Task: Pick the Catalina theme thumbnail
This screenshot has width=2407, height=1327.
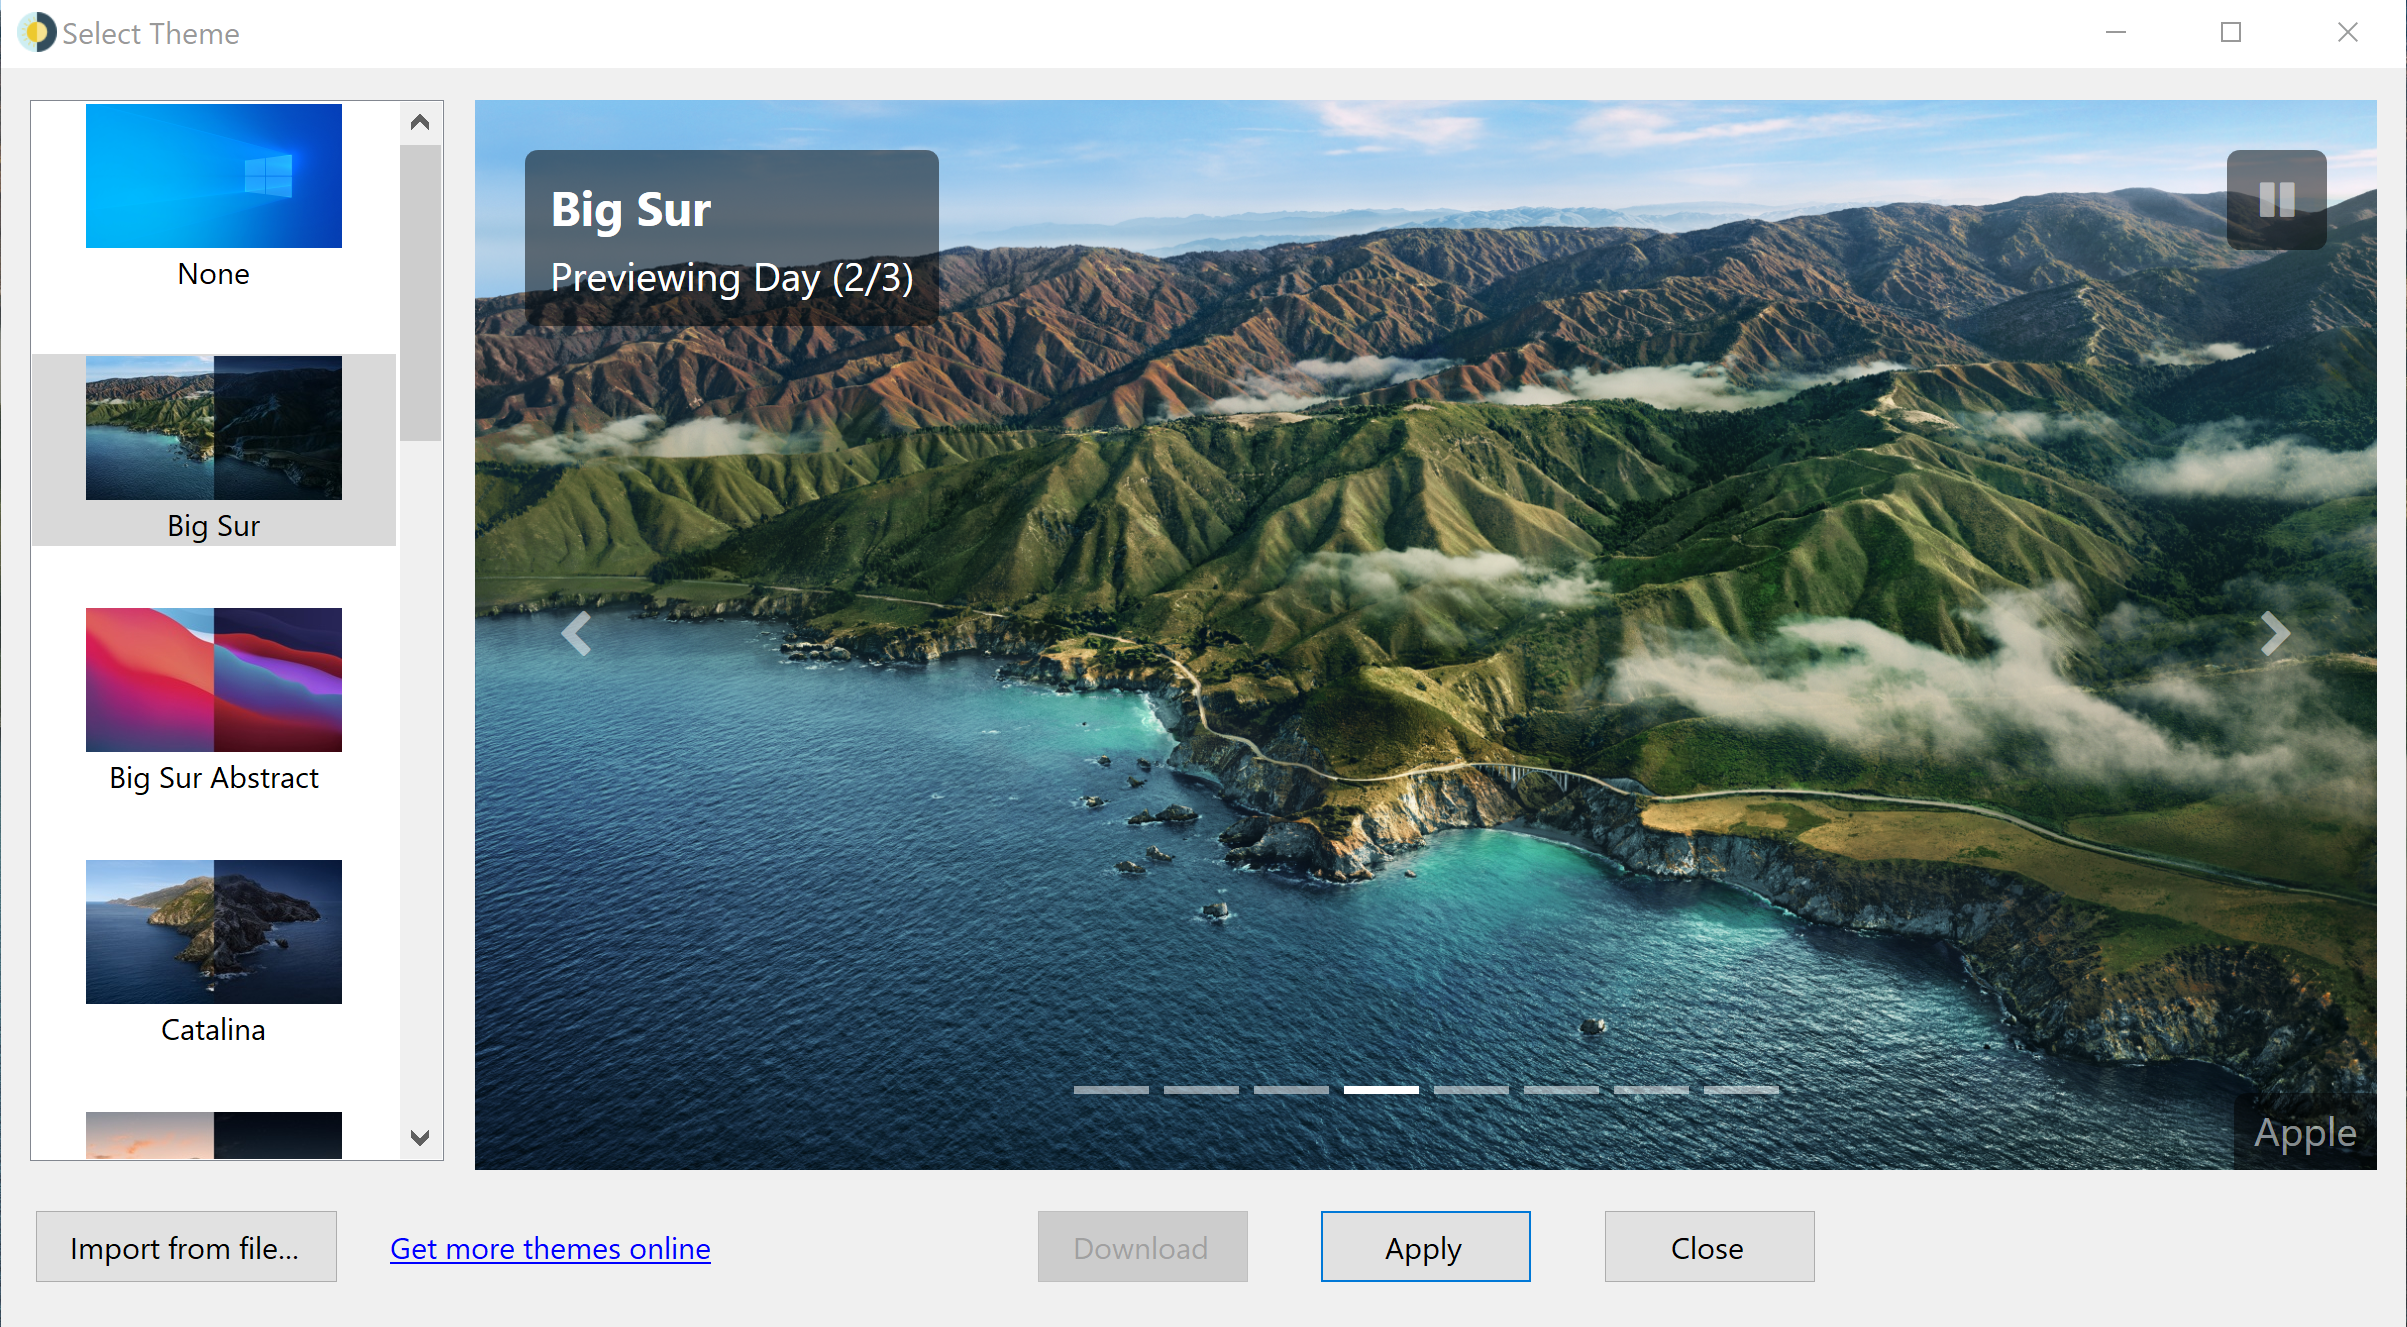Action: pyautogui.click(x=213, y=933)
